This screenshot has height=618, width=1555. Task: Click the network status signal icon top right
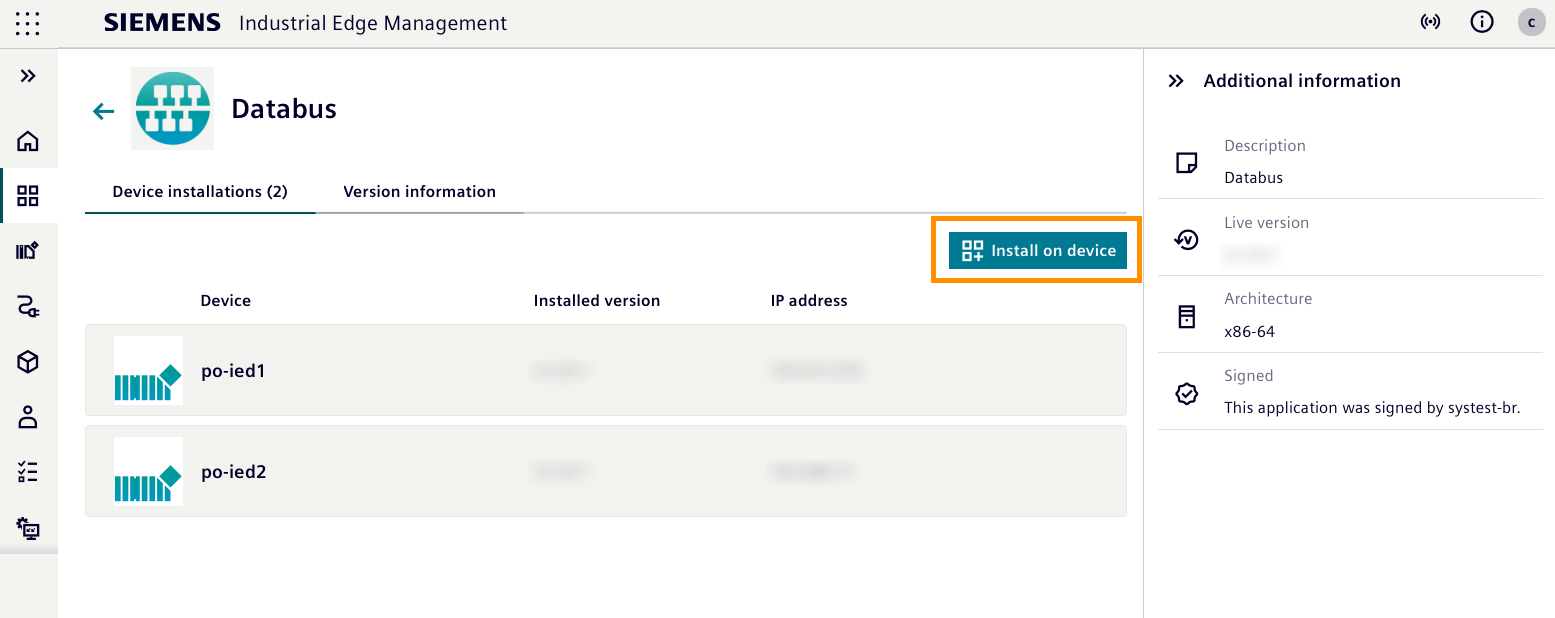(x=1430, y=21)
